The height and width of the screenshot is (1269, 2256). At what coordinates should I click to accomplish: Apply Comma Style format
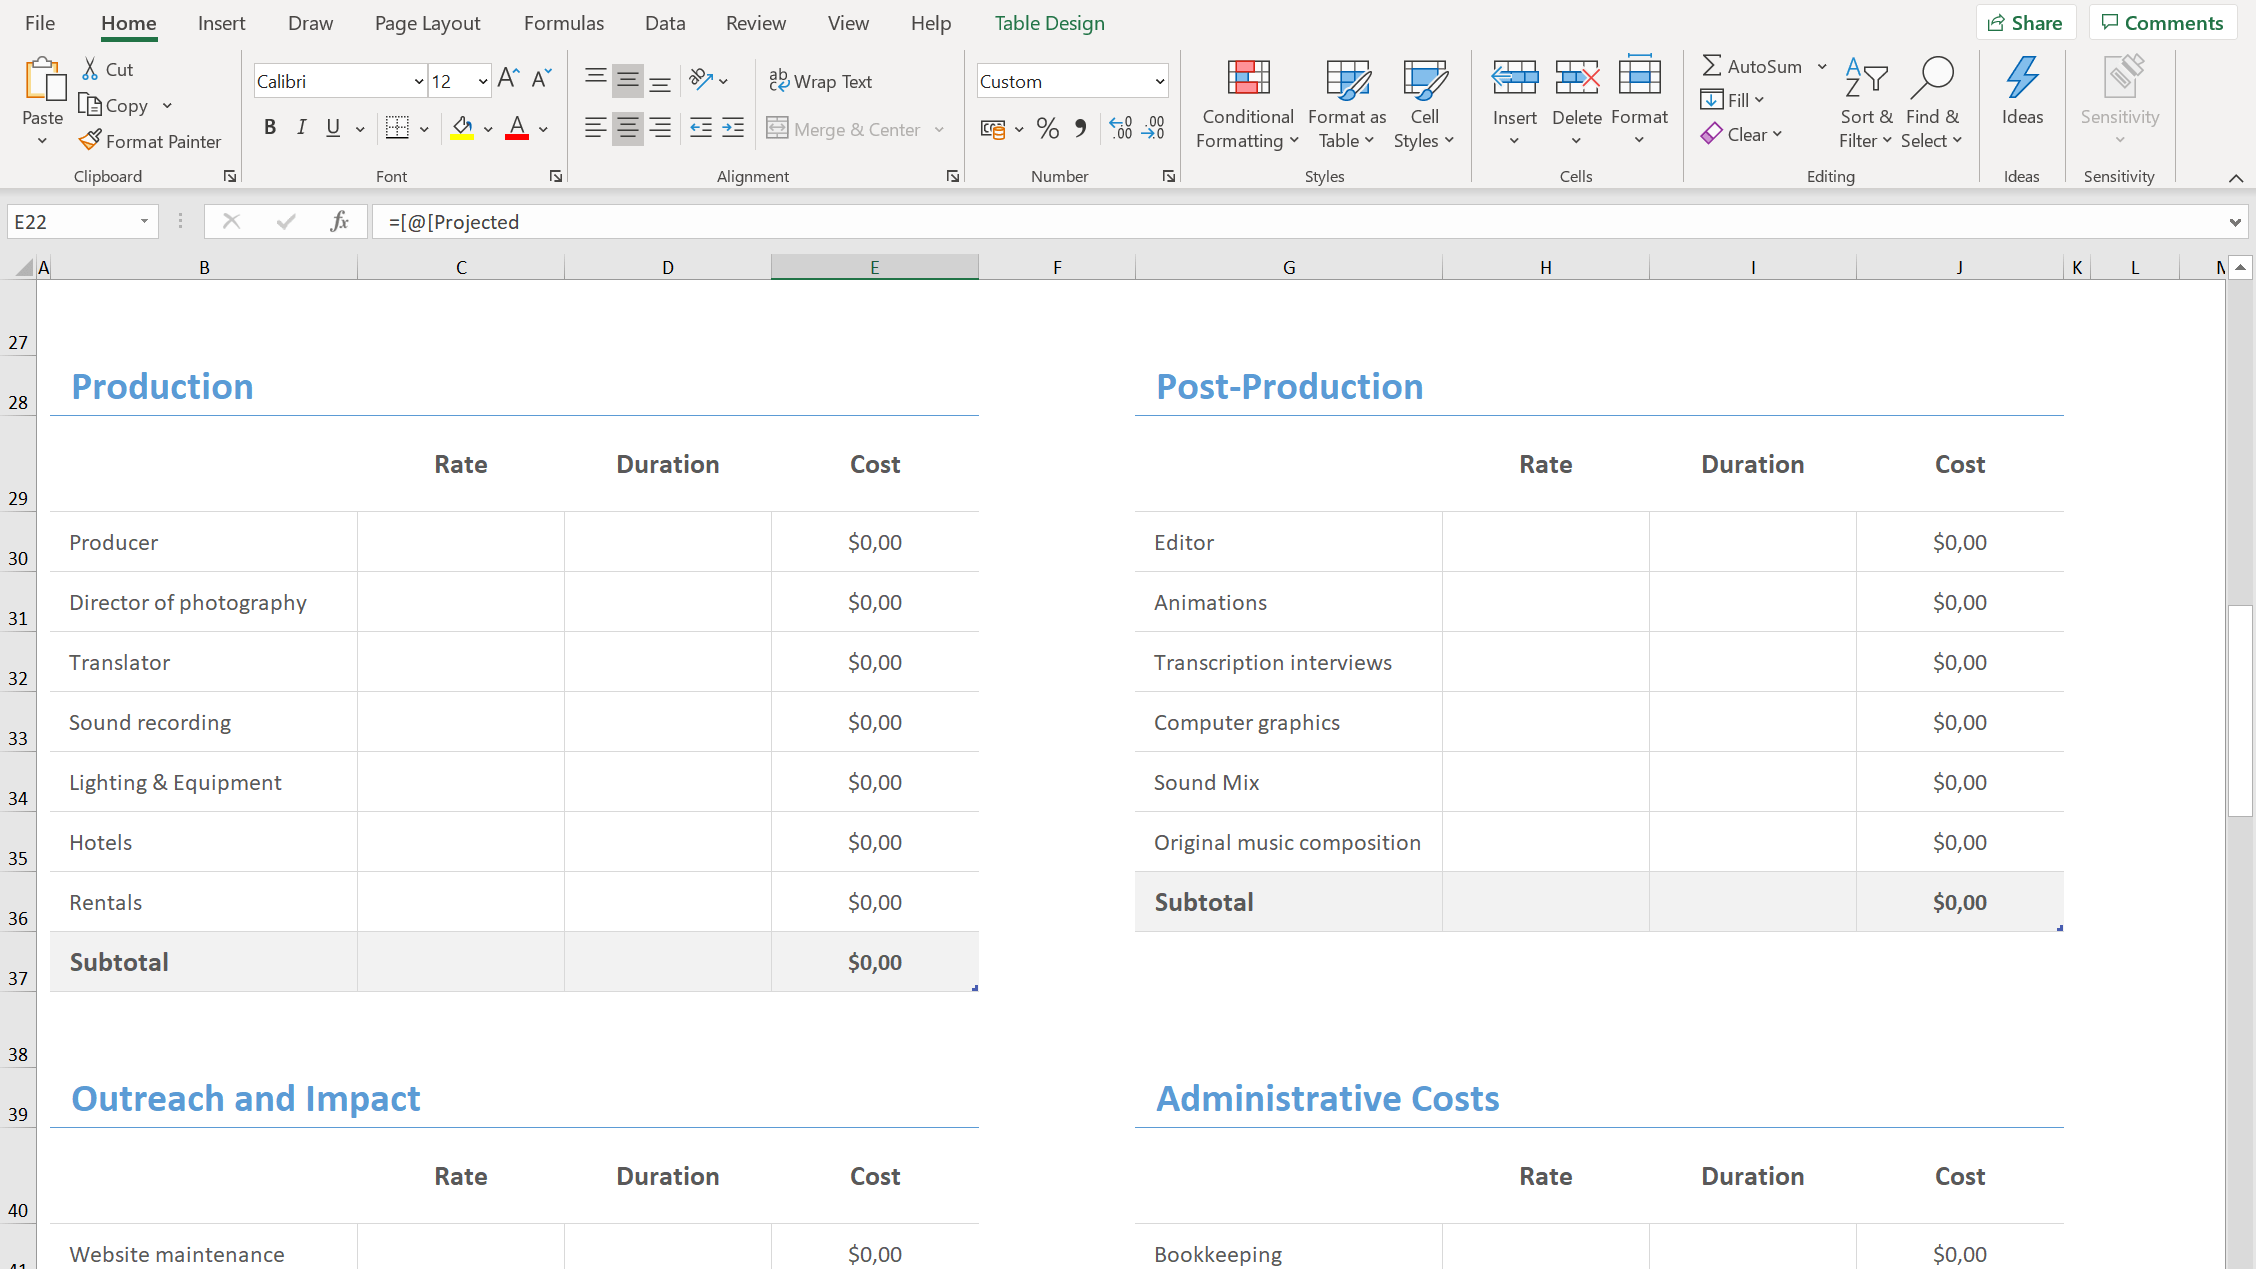1080,128
